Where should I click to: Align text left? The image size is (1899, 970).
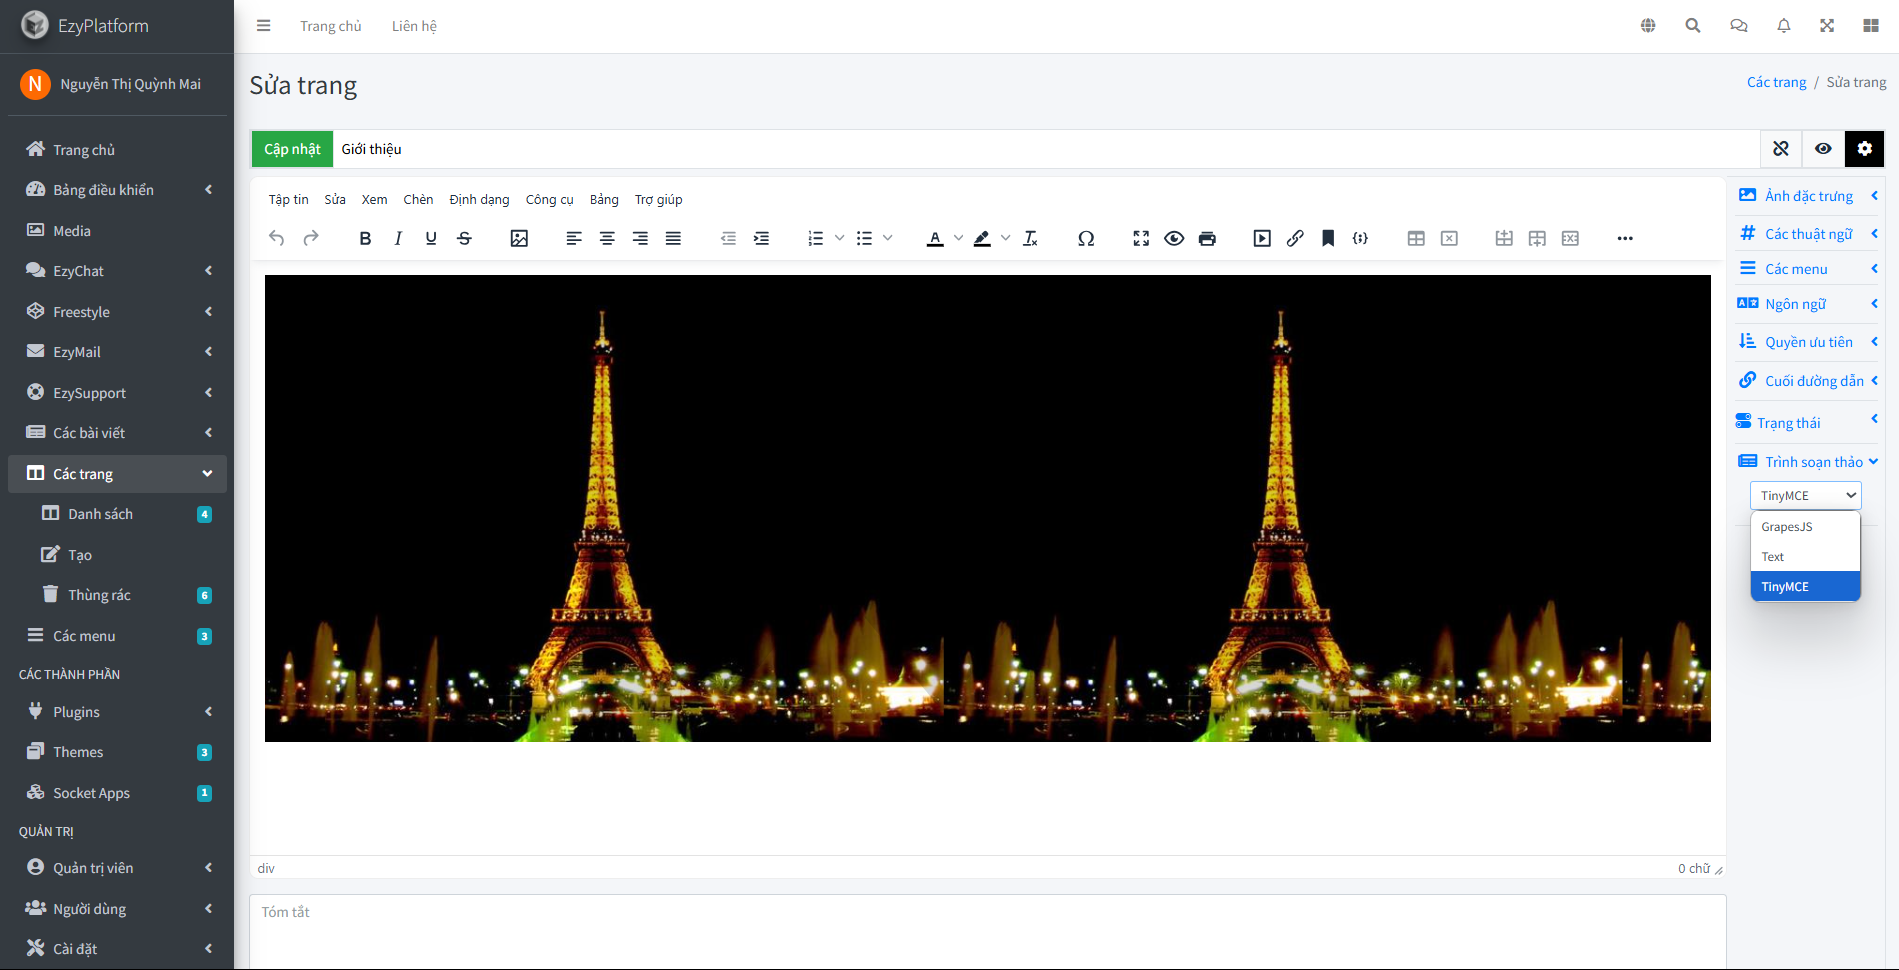click(x=574, y=238)
